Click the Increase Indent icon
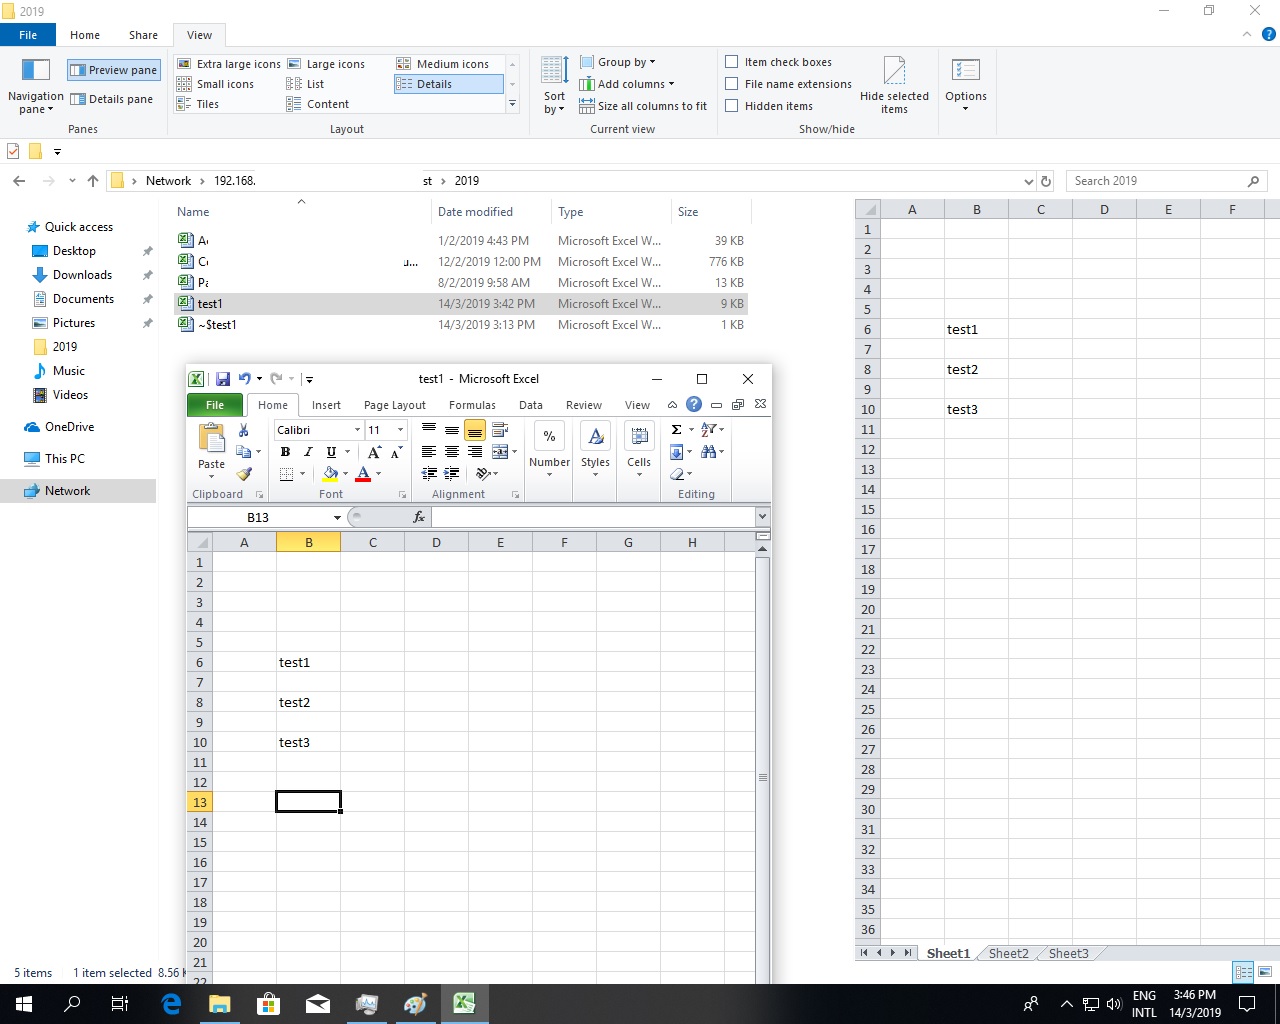Image resolution: width=1280 pixels, height=1024 pixels. click(452, 473)
